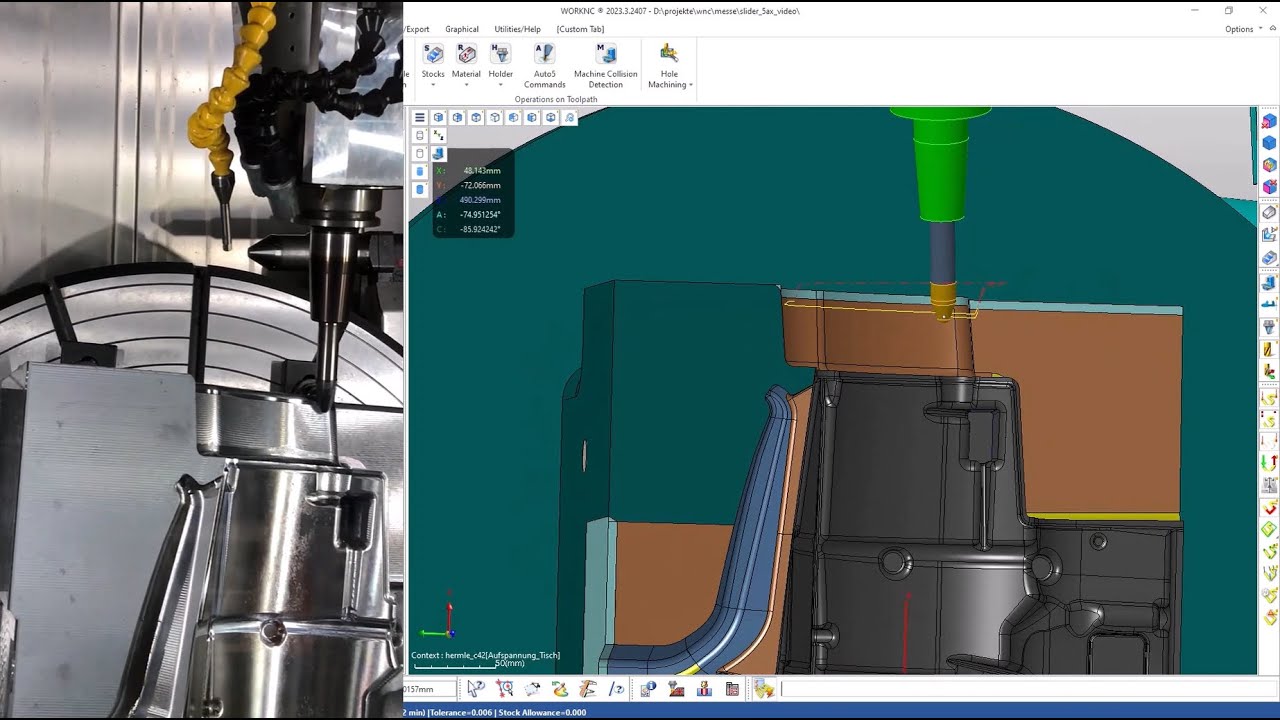Image resolution: width=1280 pixels, height=720 pixels.
Task: Open the blue info icon in bottom toolbar
Action: point(648,688)
